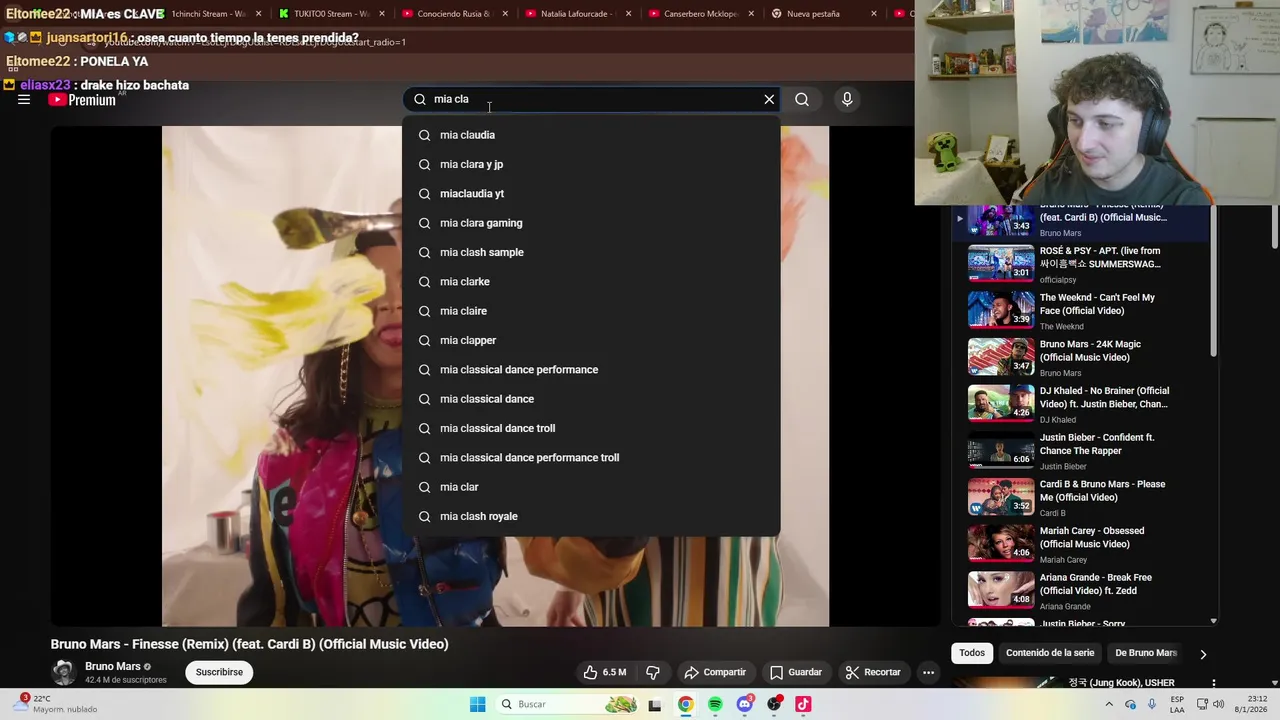The image size is (1280, 720).
Task: Pick "mia classical dance troll" suggestion
Action: pyautogui.click(x=591, y=428)
